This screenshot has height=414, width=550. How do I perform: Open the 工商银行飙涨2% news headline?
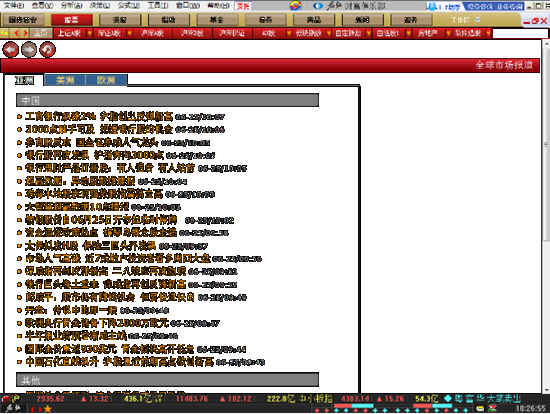pos(99,116)
